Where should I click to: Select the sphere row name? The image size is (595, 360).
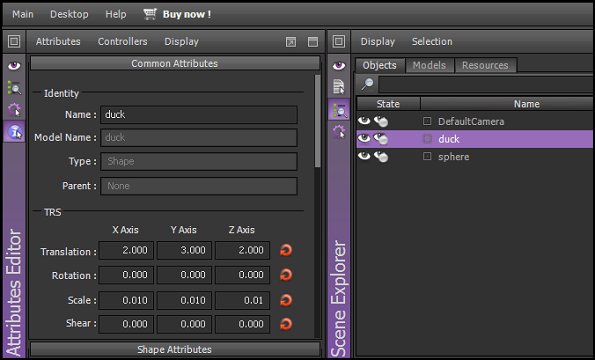[453, 157]
